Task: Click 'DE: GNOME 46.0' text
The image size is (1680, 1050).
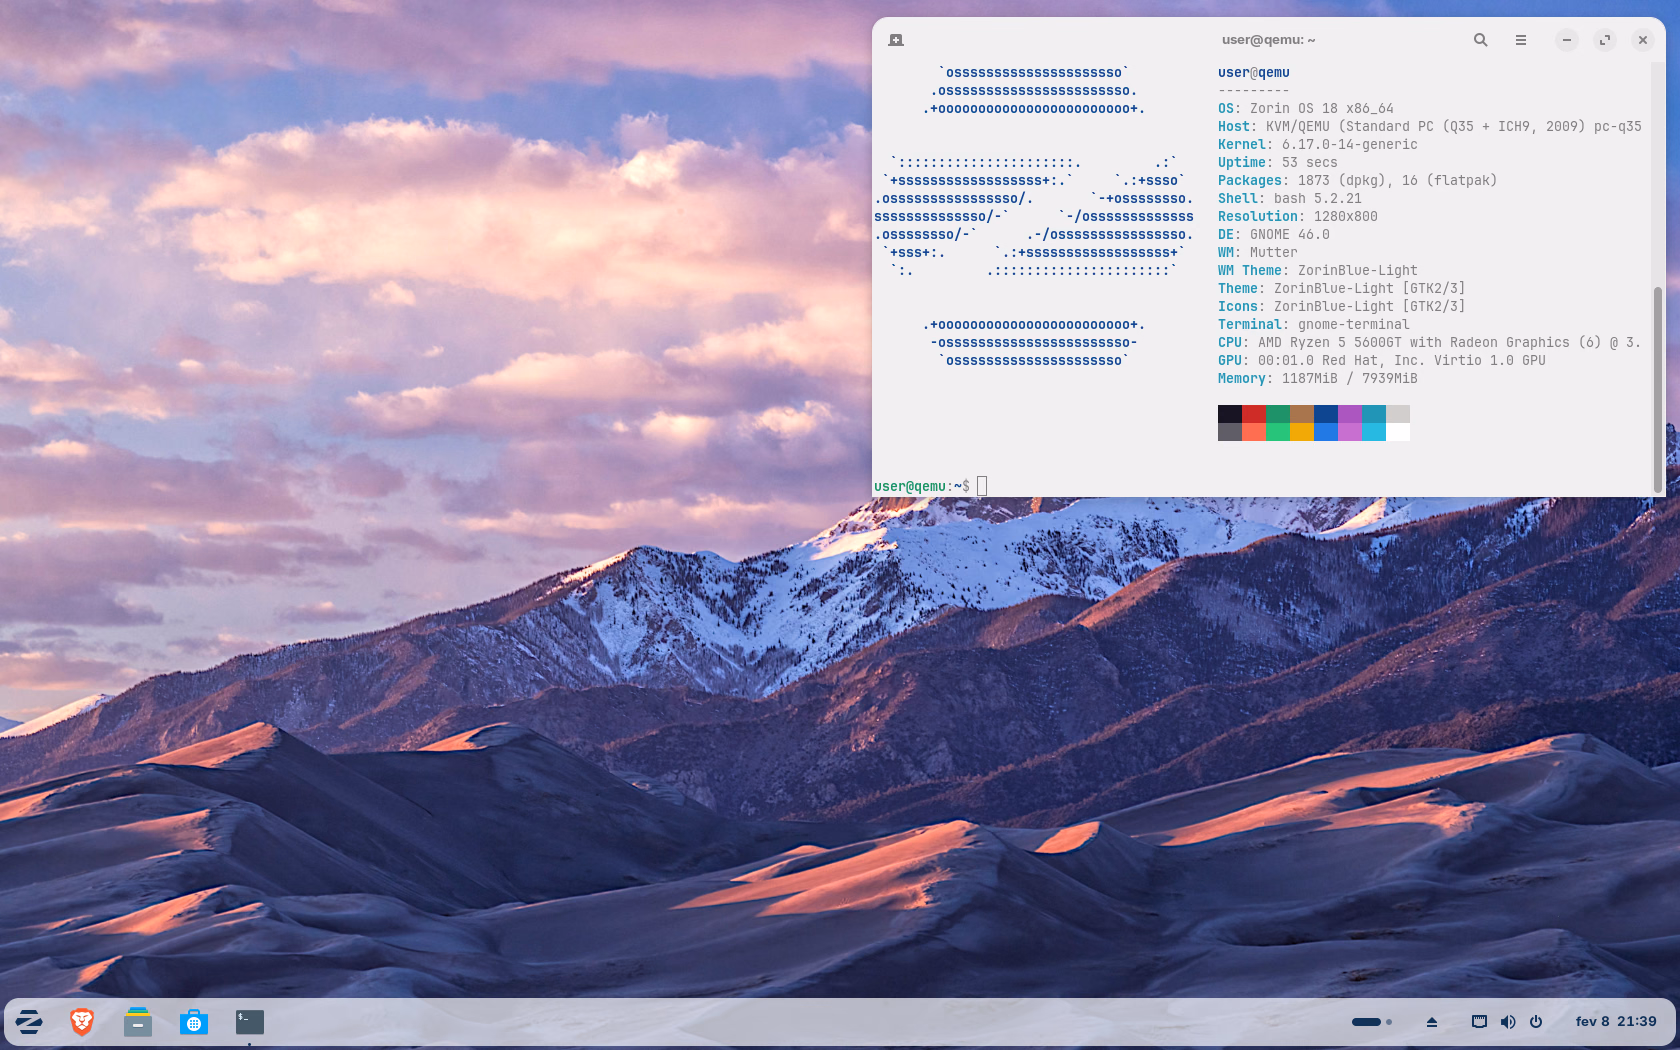Action: tap(1274, 235)
